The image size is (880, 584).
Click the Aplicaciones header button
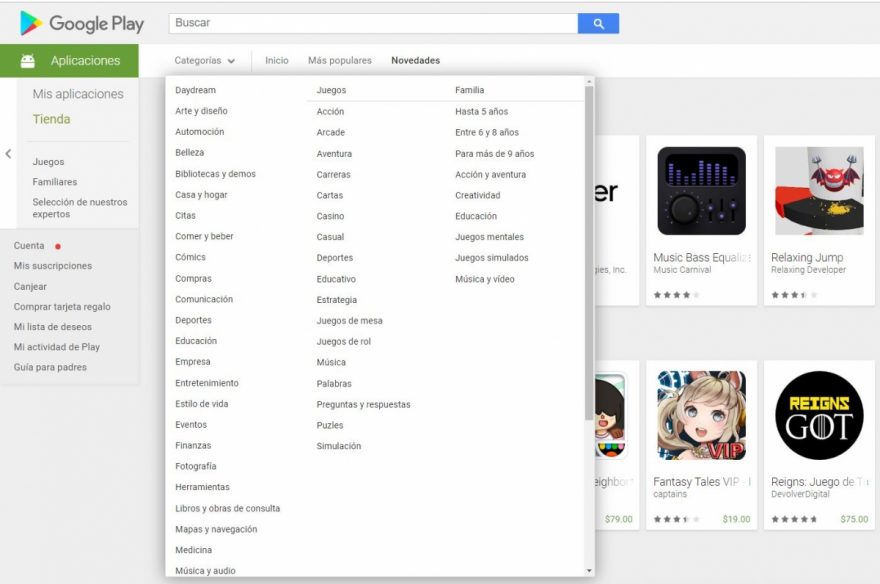click(x=69, y=61)
